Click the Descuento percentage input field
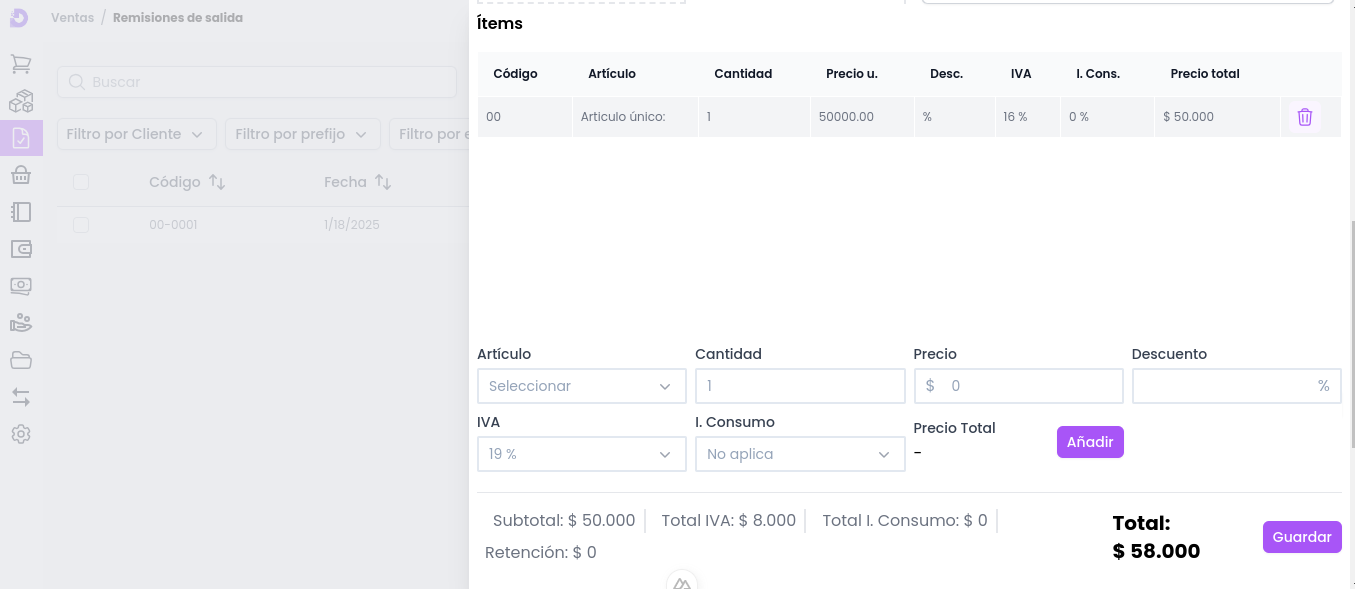The image size is (1355, 589). [x=1225, y=386]
